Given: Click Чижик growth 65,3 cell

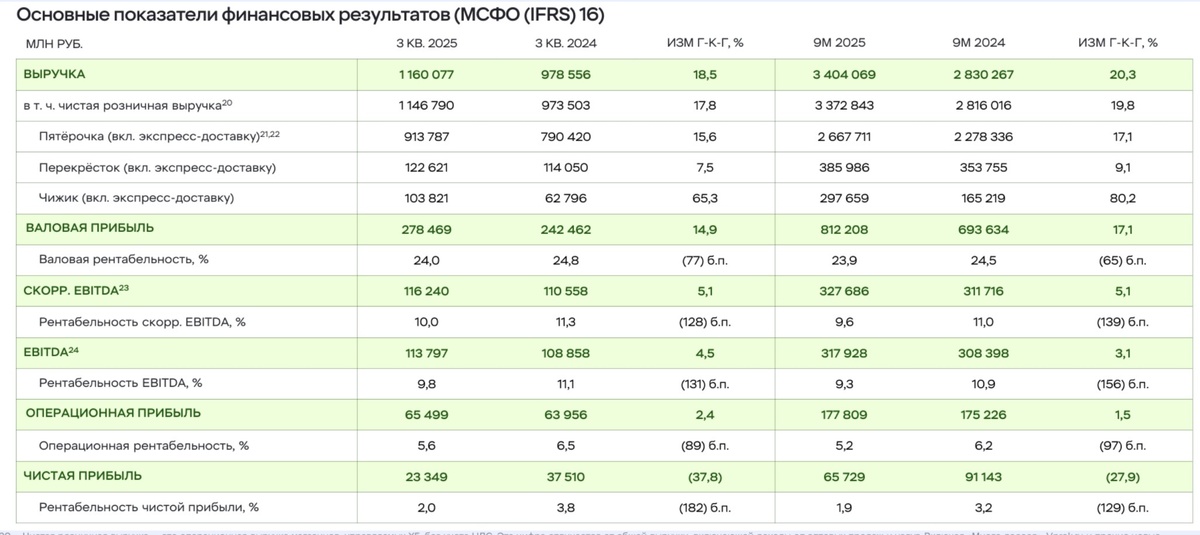Looking at the screenshot, I should point(705,198).
